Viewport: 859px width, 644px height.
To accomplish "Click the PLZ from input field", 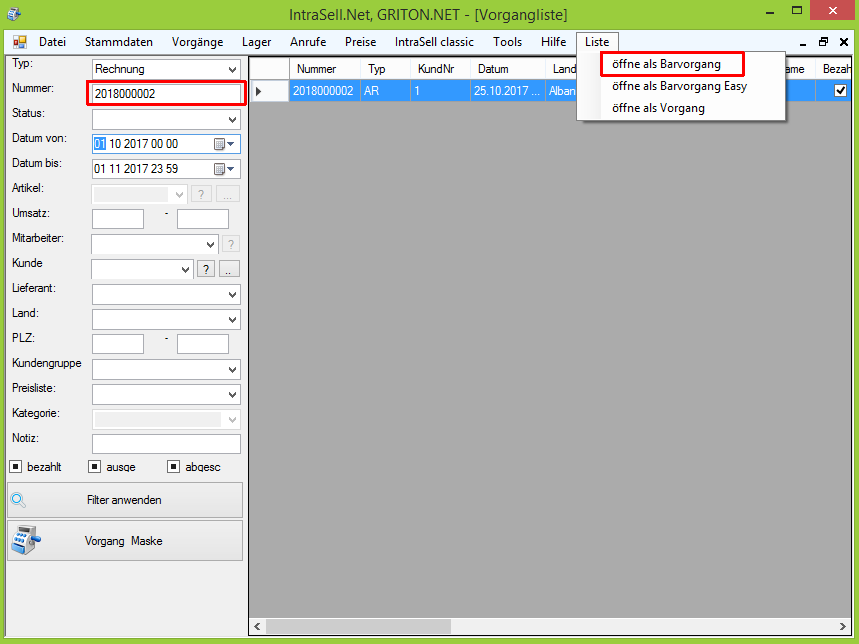I will [118, 344].
